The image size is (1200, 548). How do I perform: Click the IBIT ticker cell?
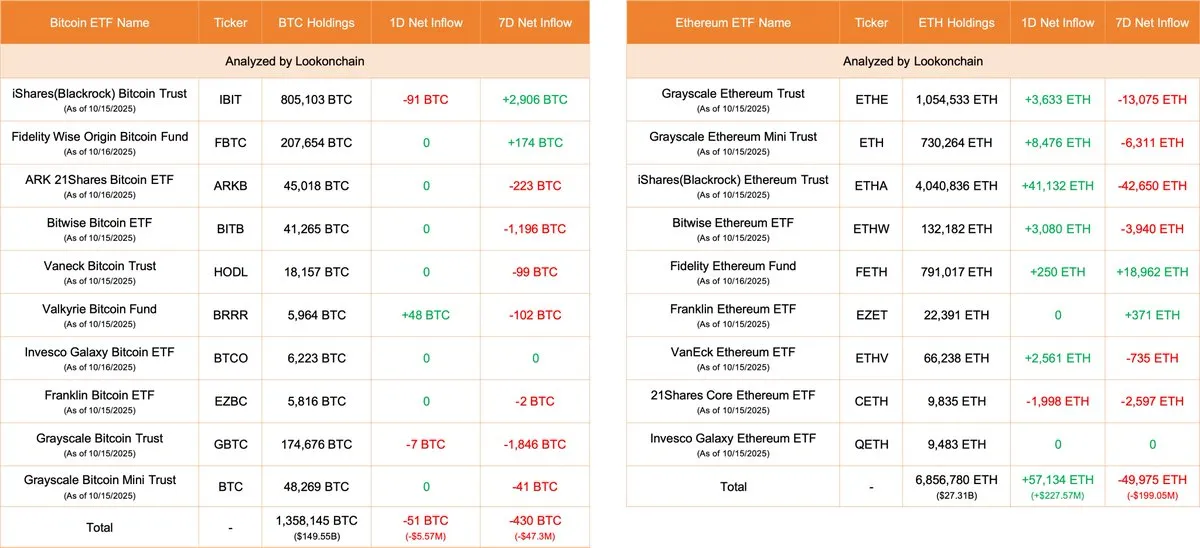229,100
